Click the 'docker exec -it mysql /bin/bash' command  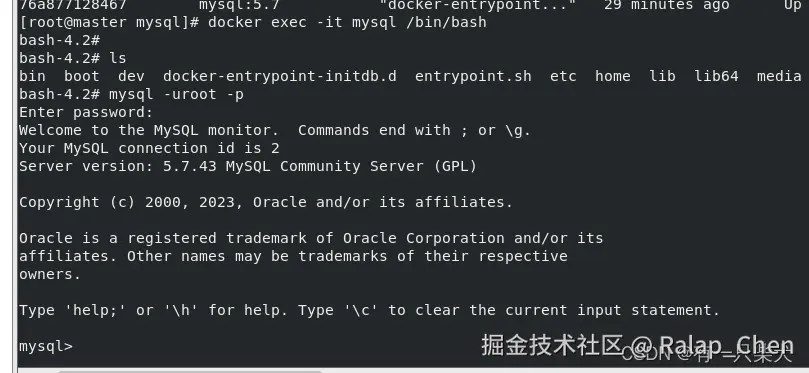point(347,23)
